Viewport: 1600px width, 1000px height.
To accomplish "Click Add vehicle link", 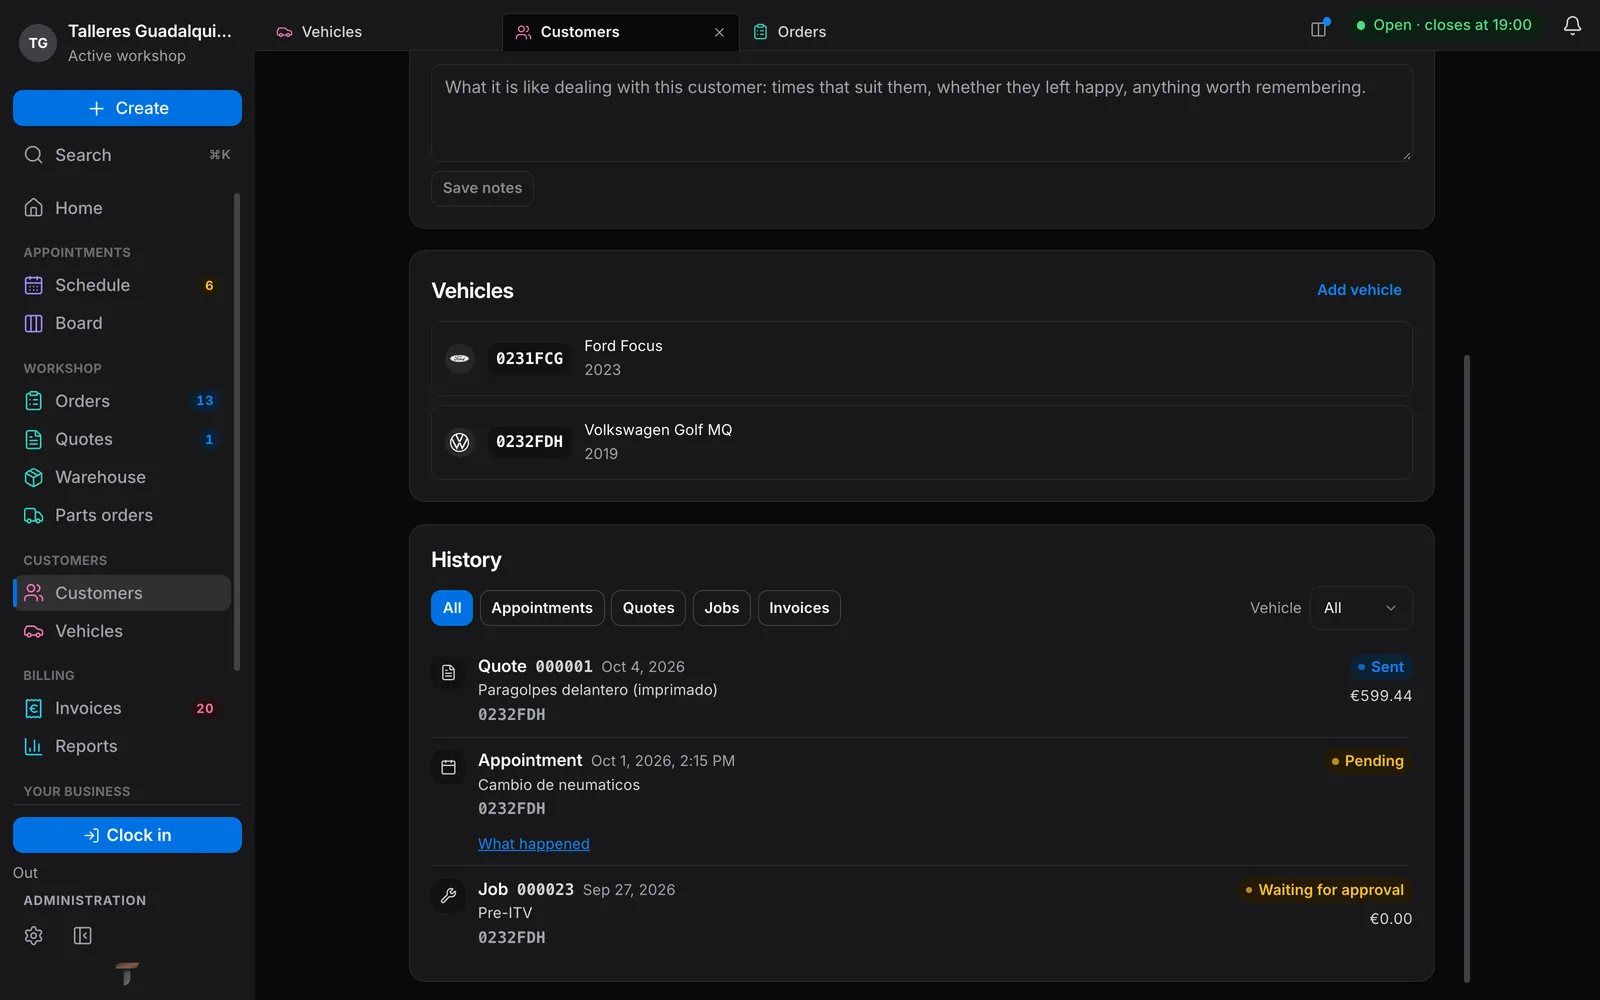I will click(x=1359, y=290).
